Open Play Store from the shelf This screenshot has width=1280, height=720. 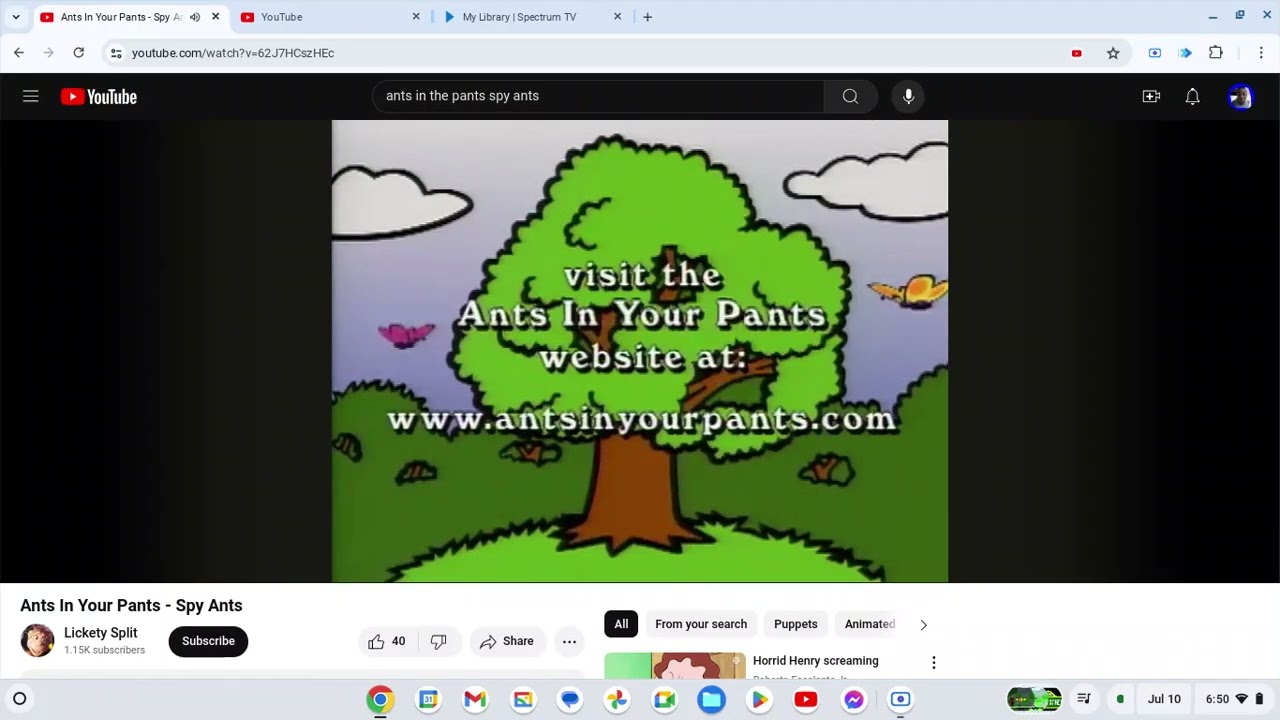(759, 700)
